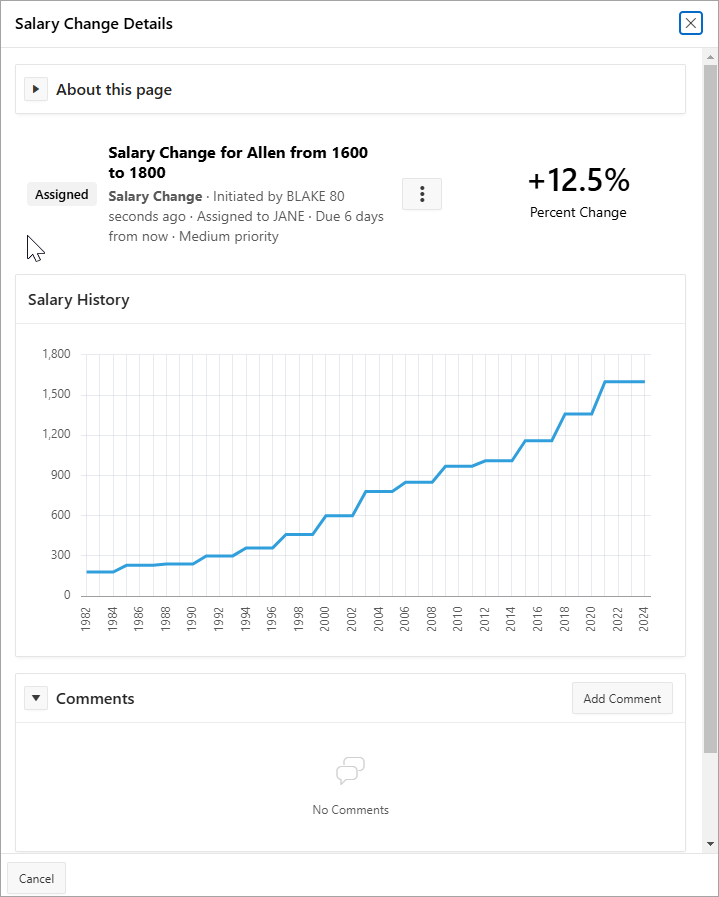The image size is (719, 897).
Task: Click the scroll down arrow
Action: tap(710, 844)
